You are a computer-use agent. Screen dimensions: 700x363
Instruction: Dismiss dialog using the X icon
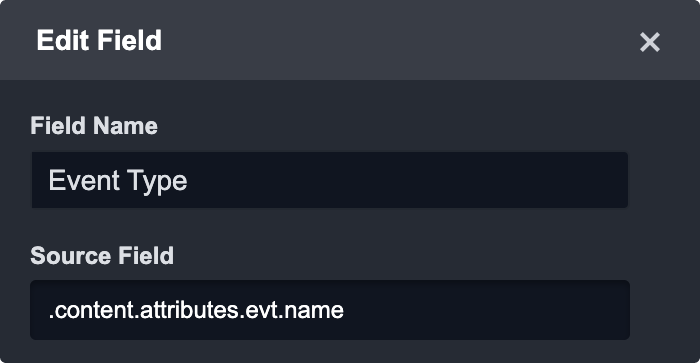tap(650, 42)
